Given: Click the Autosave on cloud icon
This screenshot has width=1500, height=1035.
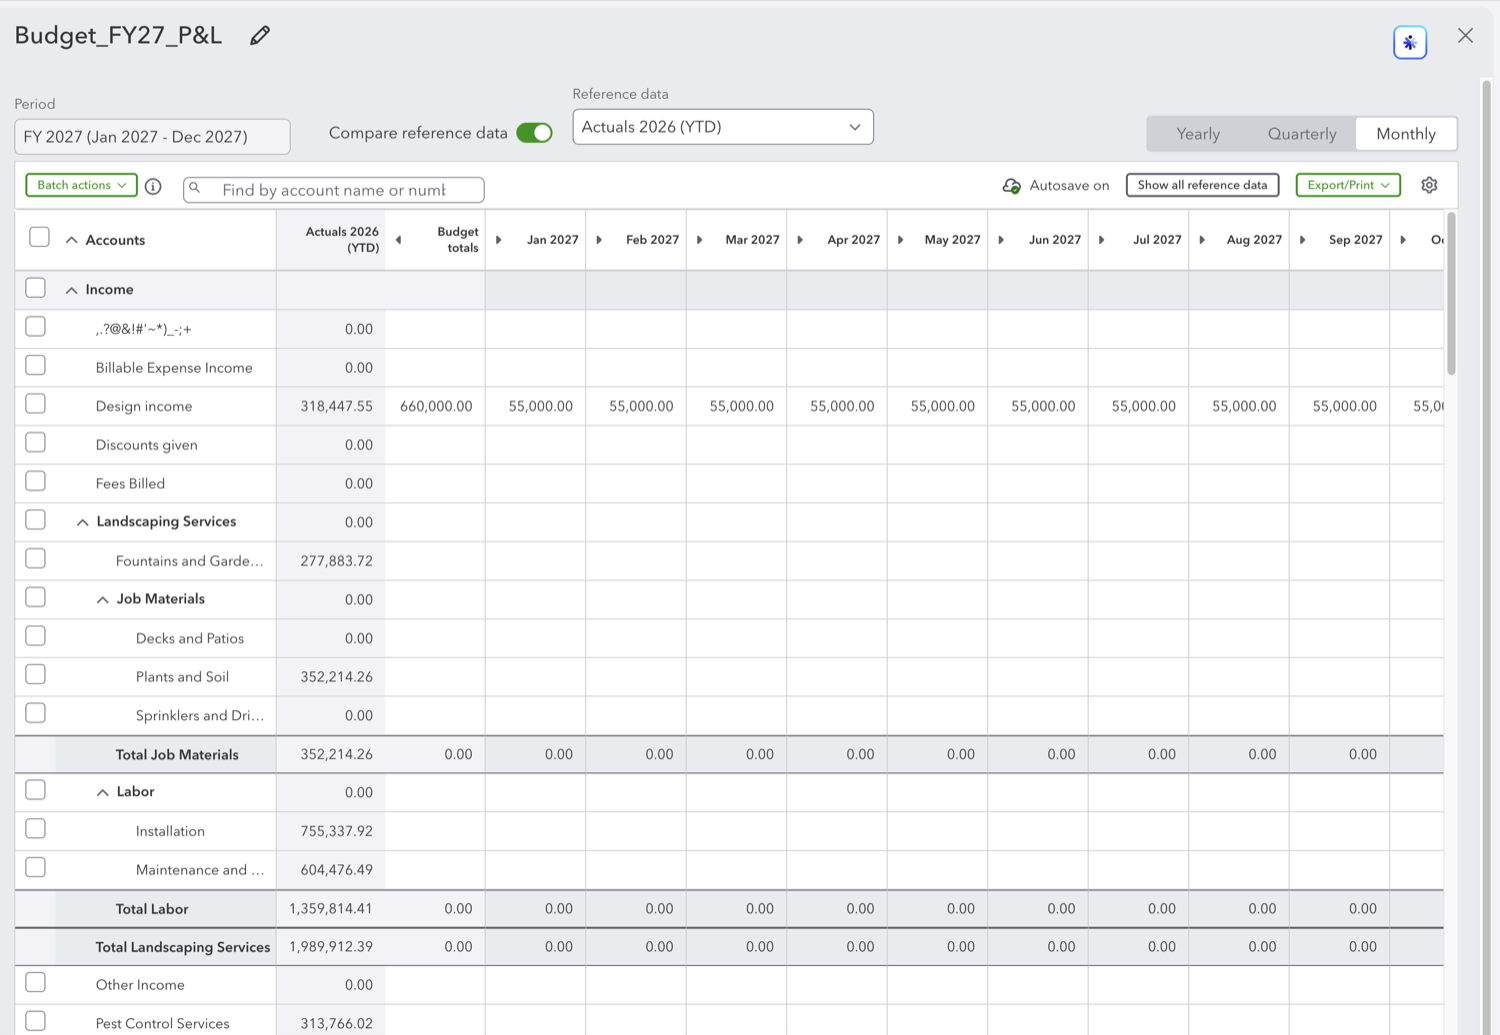Looking at the screenshot, I should pos(1012,186).
